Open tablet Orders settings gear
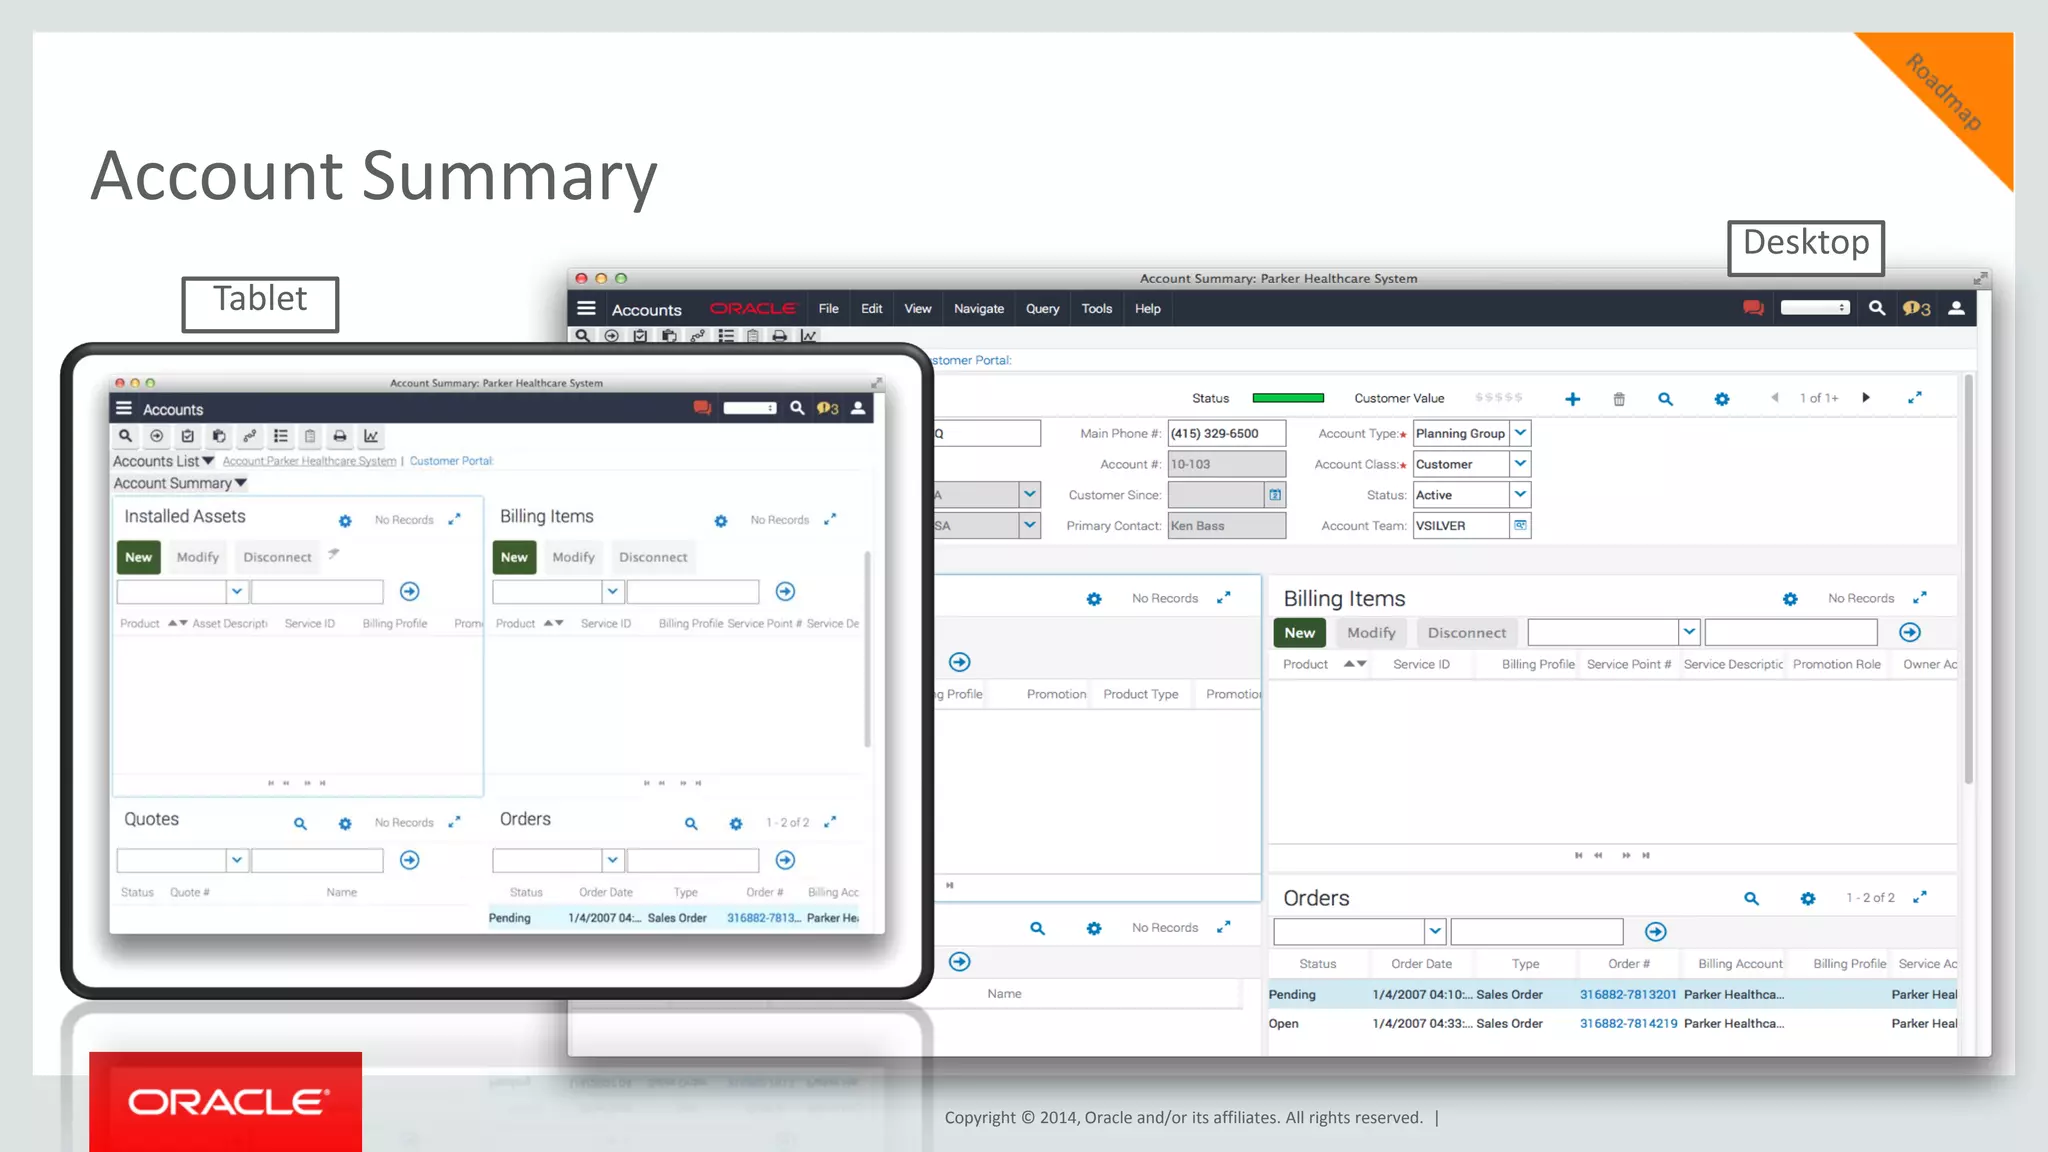2048x1152 pixels. [x=736, y=824]
